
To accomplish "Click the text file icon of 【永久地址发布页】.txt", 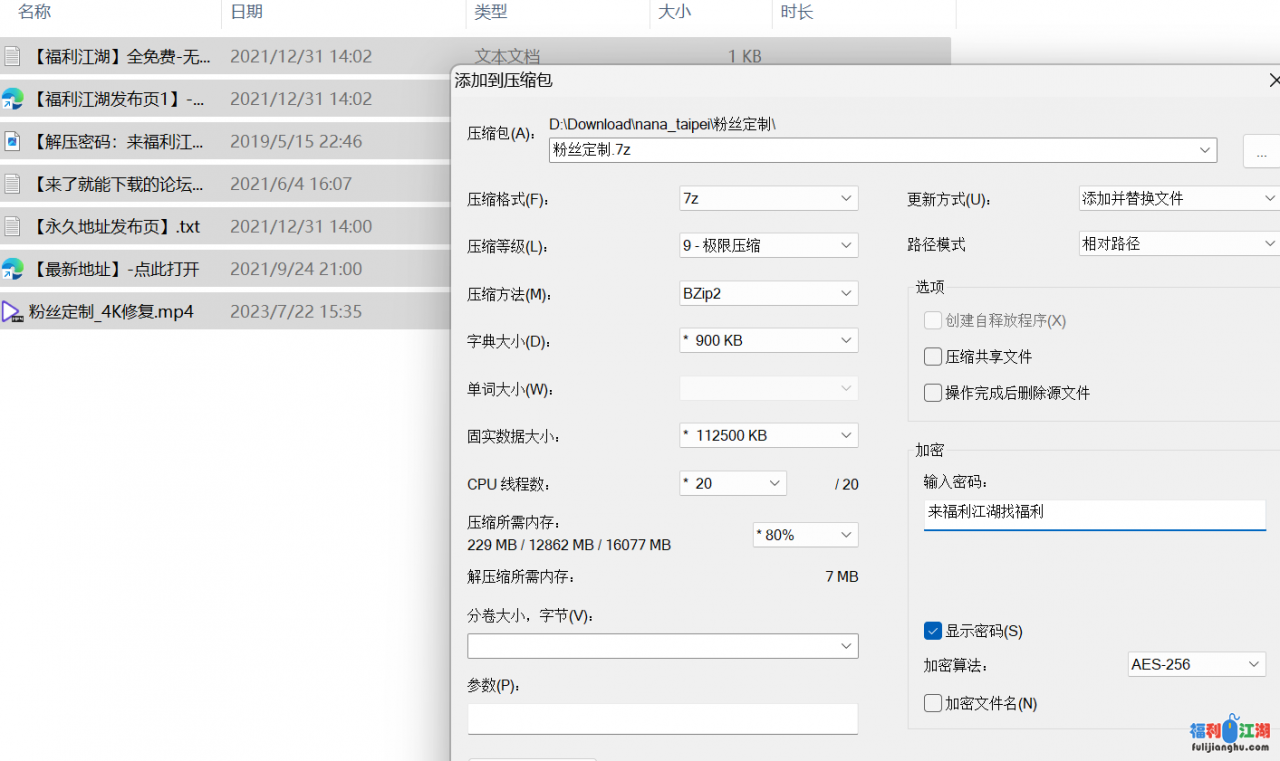I will (x=12, y=226).
